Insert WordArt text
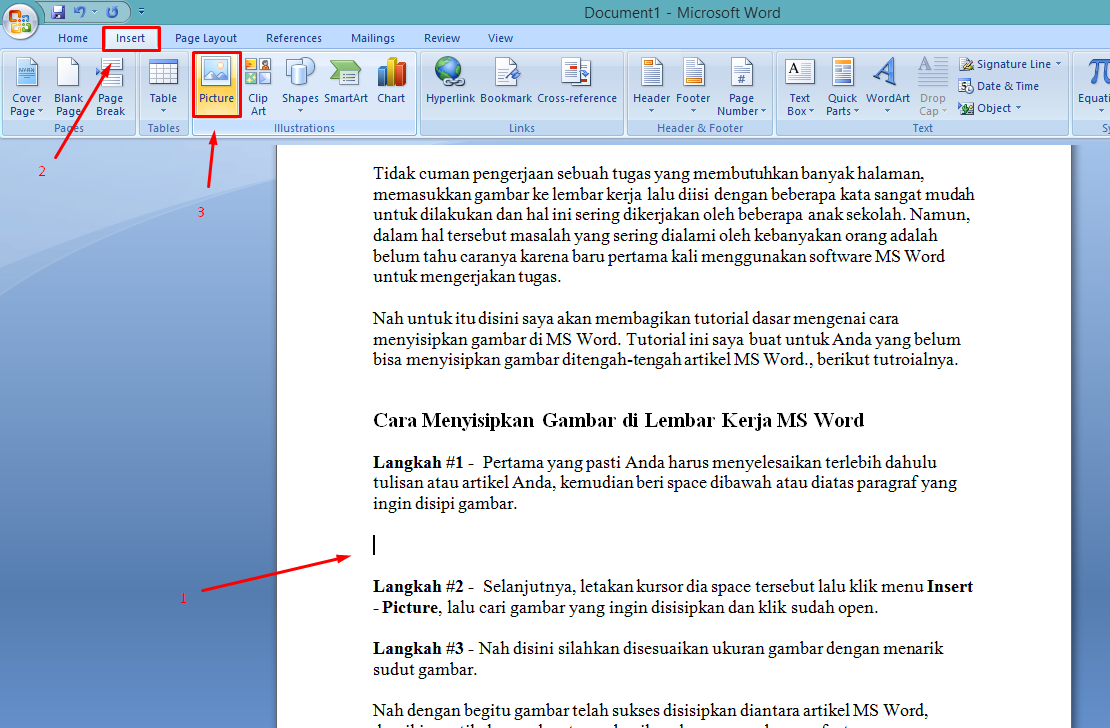 tap(888, 86)
